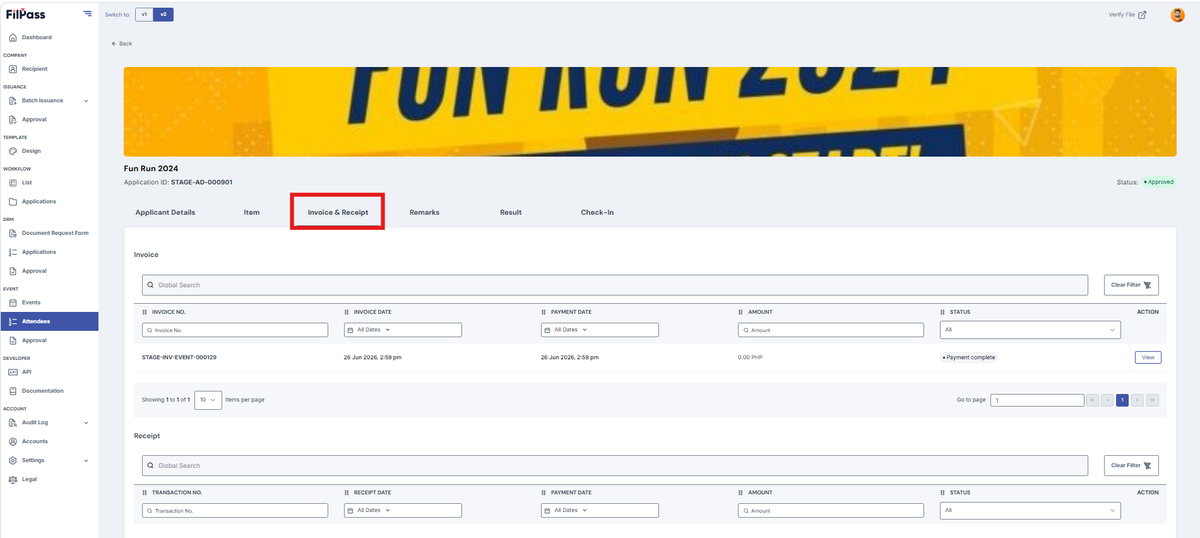Focus the Receipt Global Search field
The height and width of the screenshot is (538, 1200).
615,465
